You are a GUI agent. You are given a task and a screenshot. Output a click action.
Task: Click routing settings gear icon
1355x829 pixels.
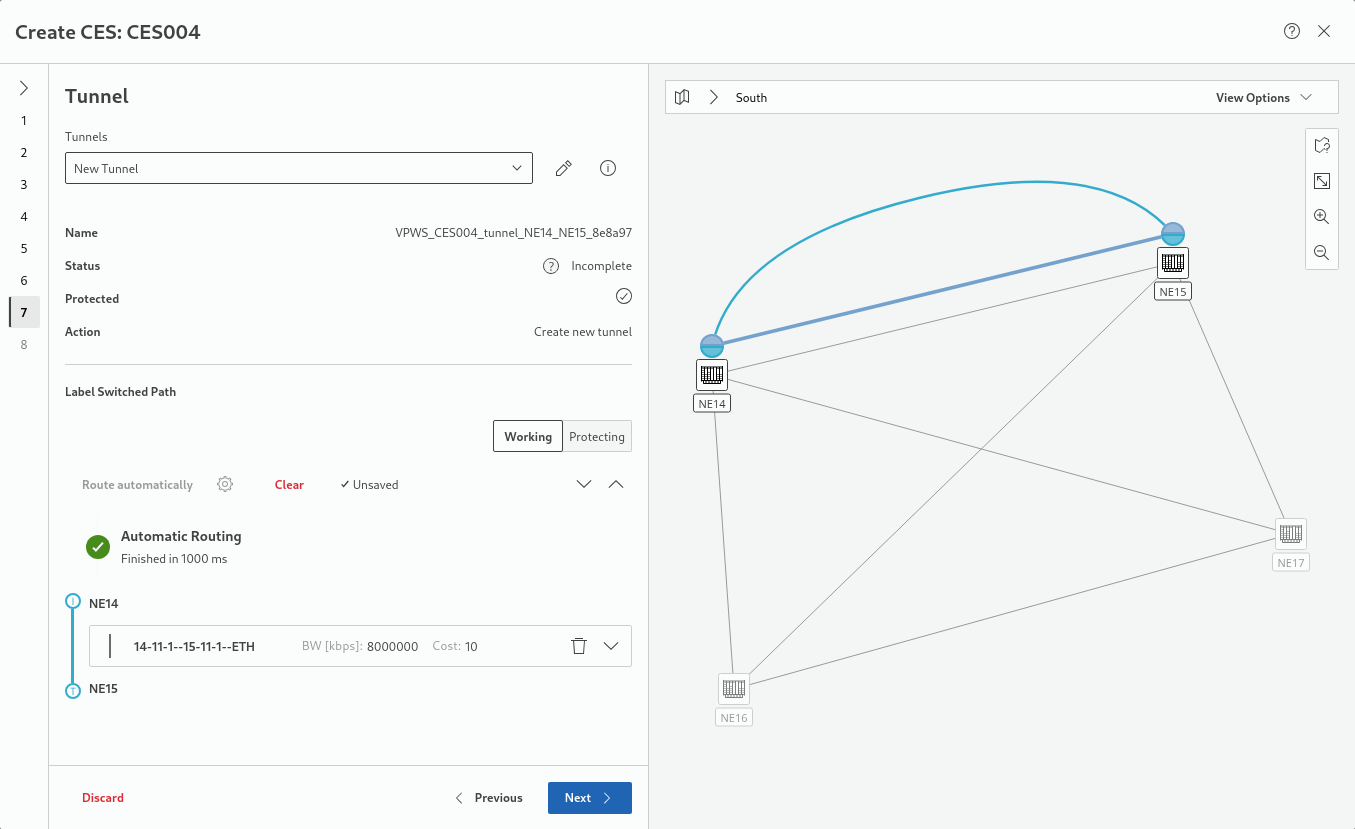(x=225, y=485)
